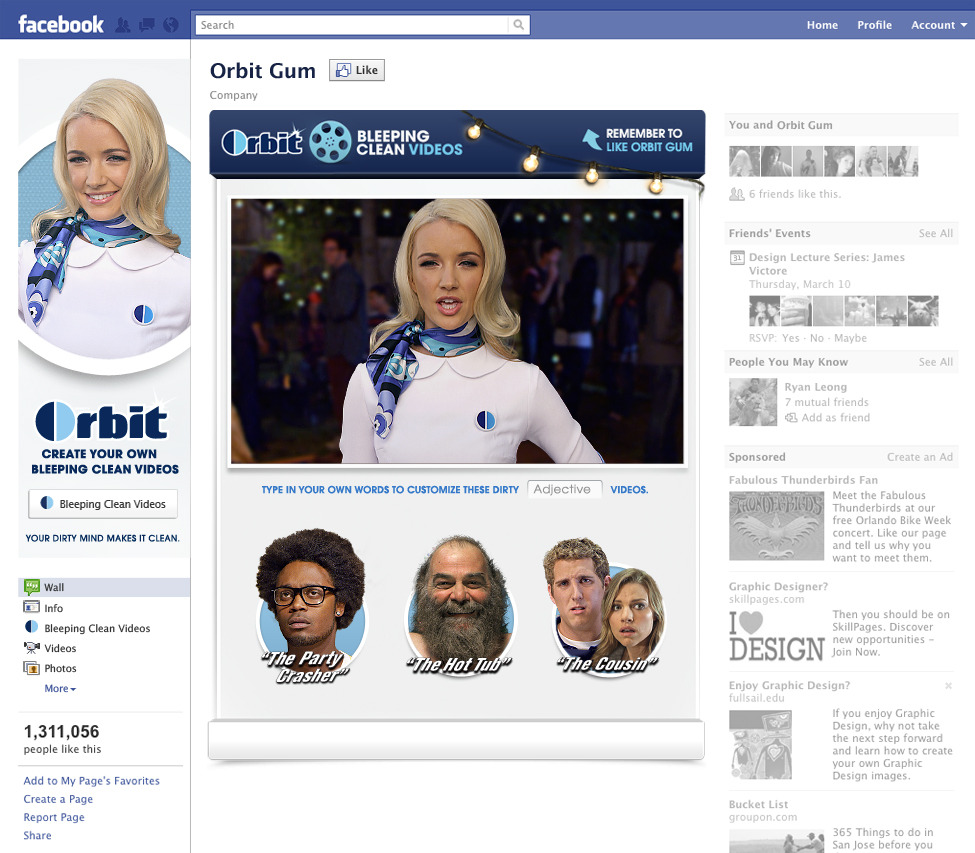Play the main Orbit girl video

[x=457, y=331]
